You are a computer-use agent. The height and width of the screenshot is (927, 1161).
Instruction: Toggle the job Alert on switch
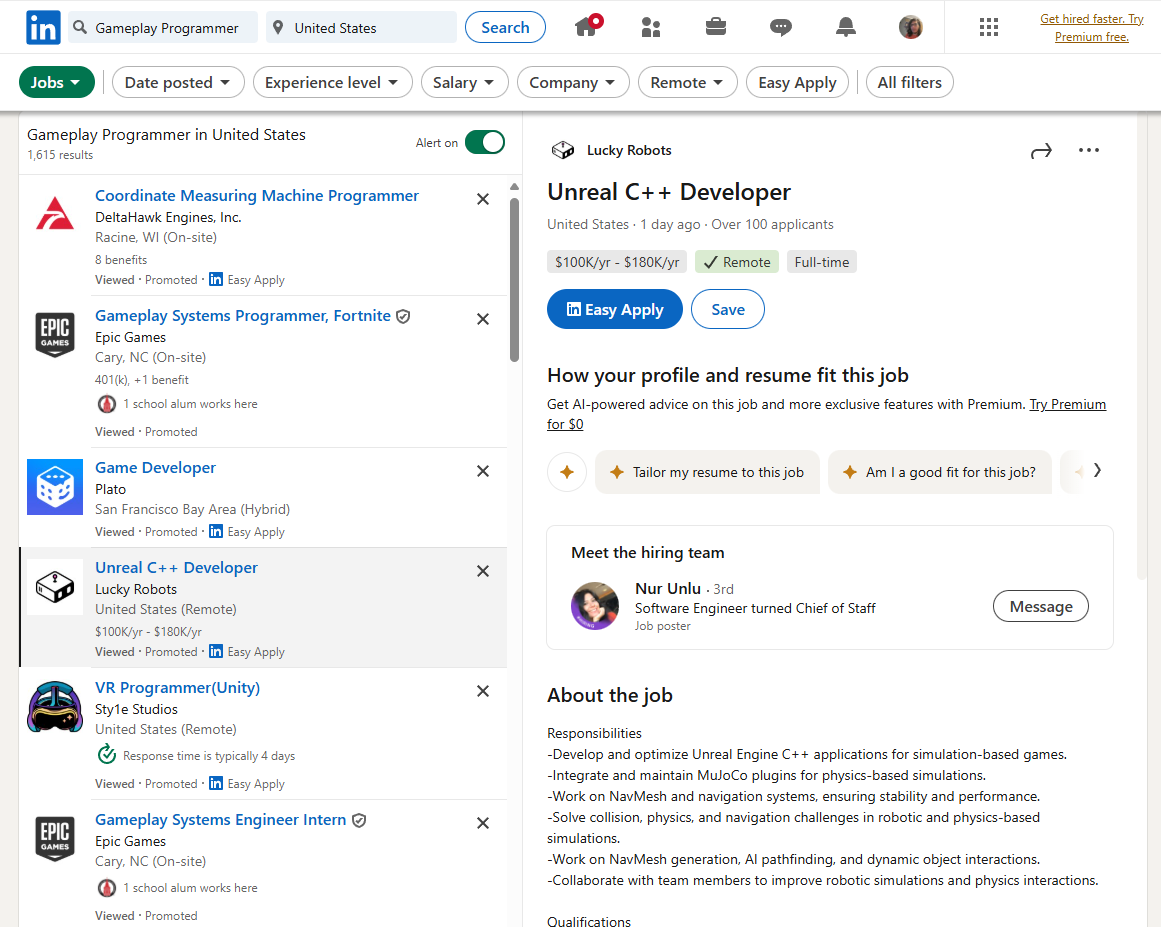[485, 142]
